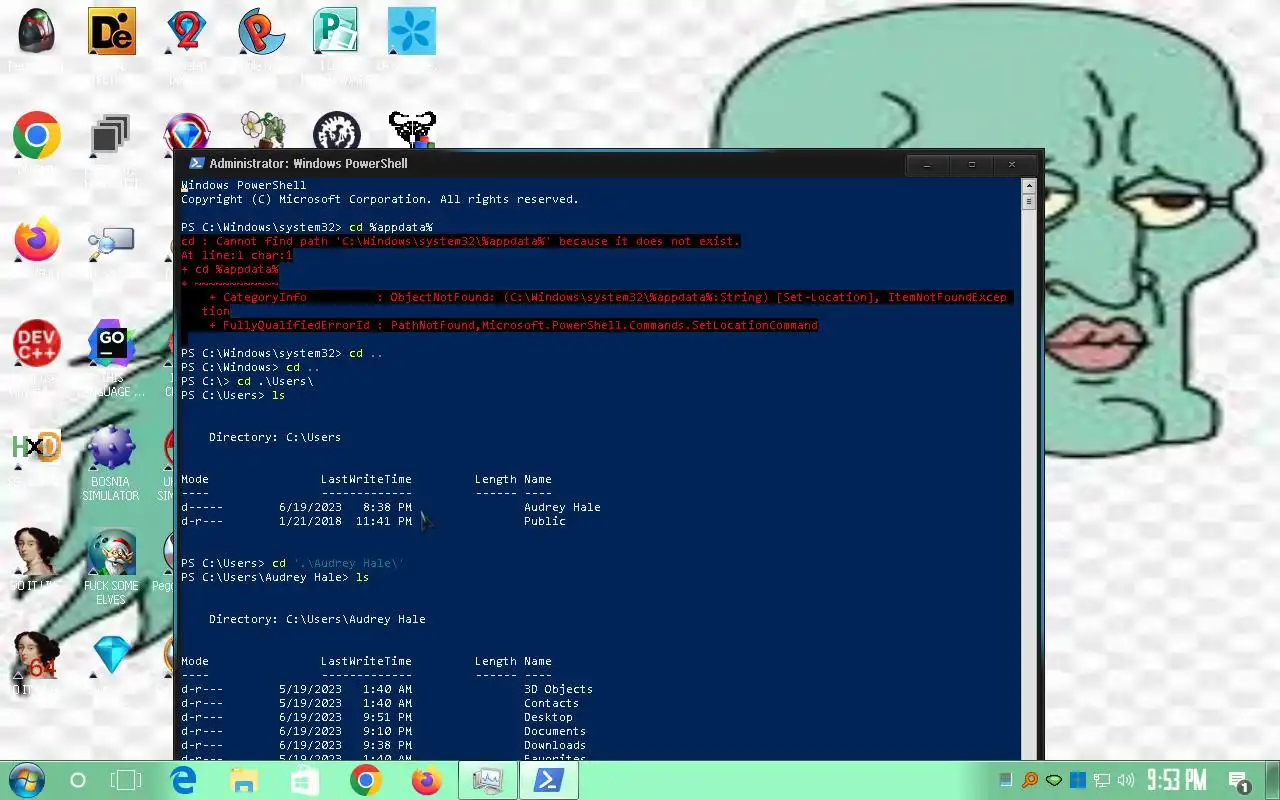Click the 'Audrey Hale' directory entry
Screen dimensions: 1280x800
pyautogui.click(x=562, y=507)
